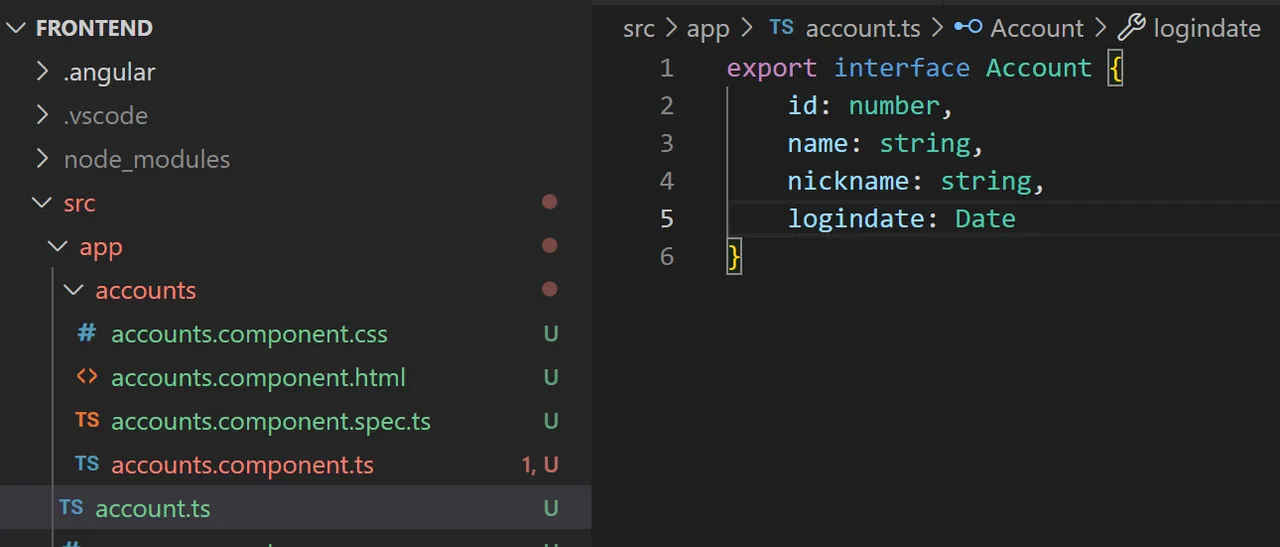1280x547 pixels.
Task: Click the Account breadcrumb segment
Action: (x=1037, y=29)
